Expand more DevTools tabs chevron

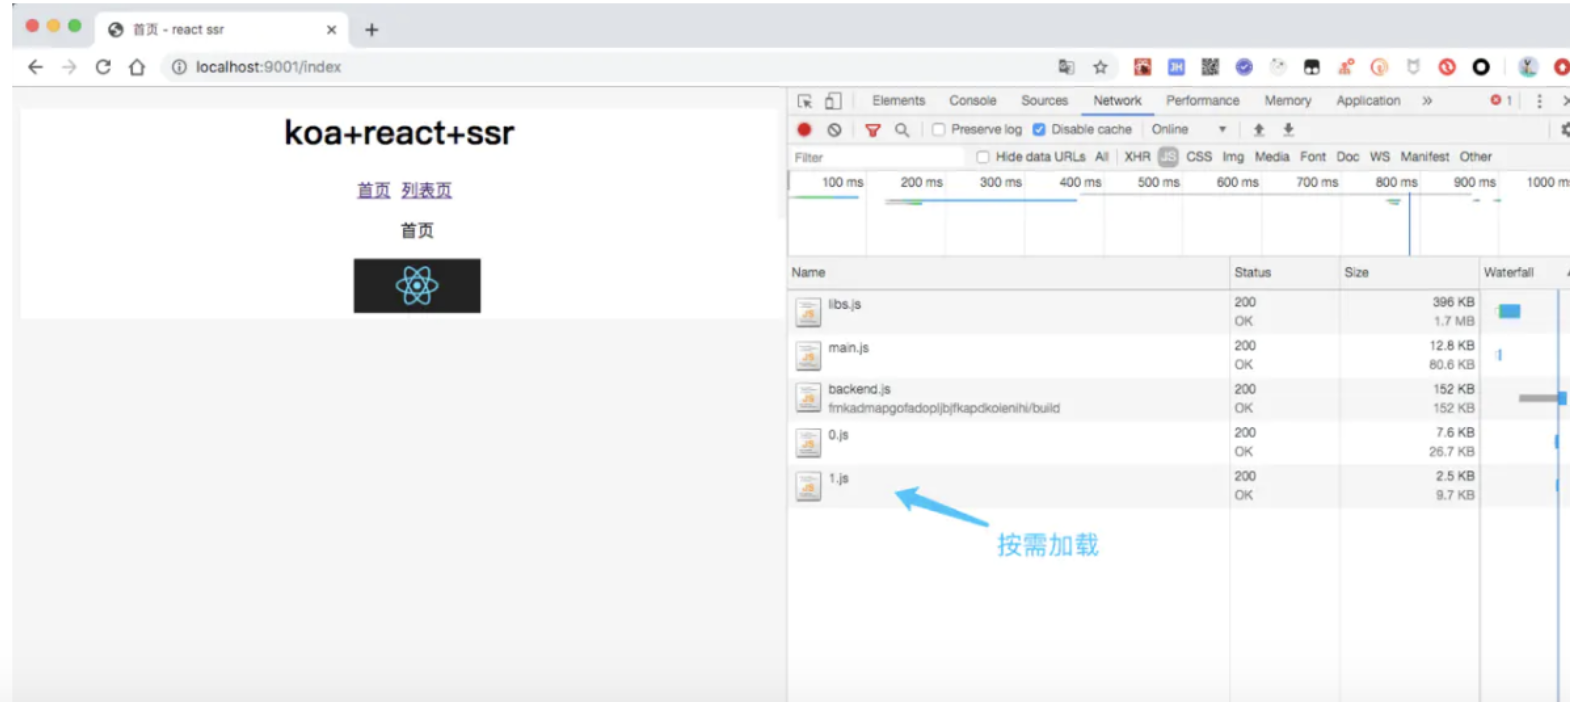1427,101
